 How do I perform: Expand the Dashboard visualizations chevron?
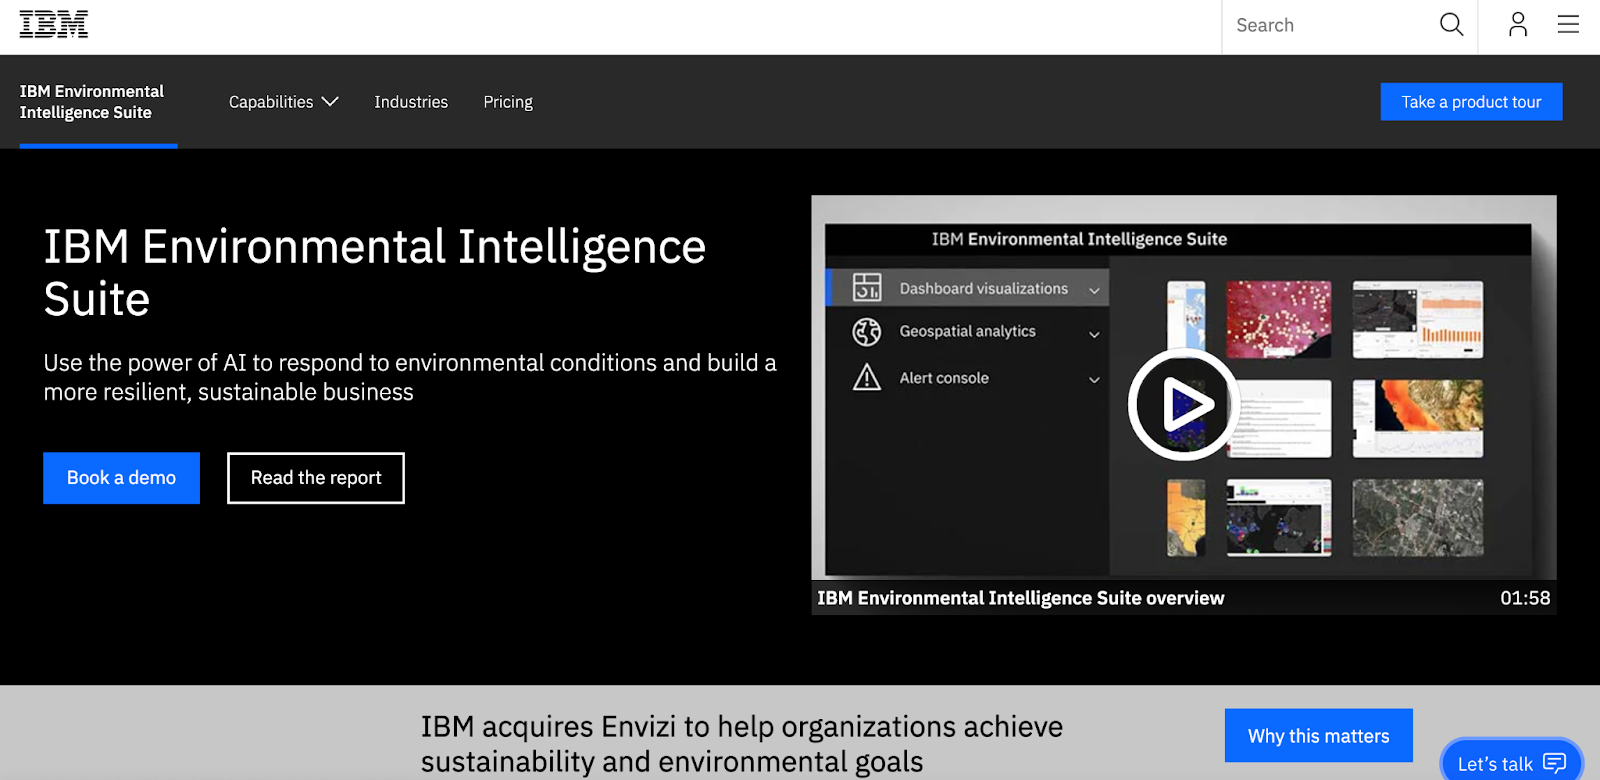click(x=1094, y=291)
